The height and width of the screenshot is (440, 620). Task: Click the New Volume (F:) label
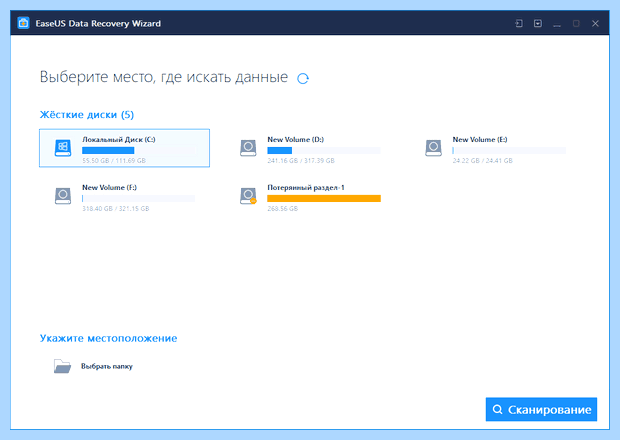pos(110,187)
